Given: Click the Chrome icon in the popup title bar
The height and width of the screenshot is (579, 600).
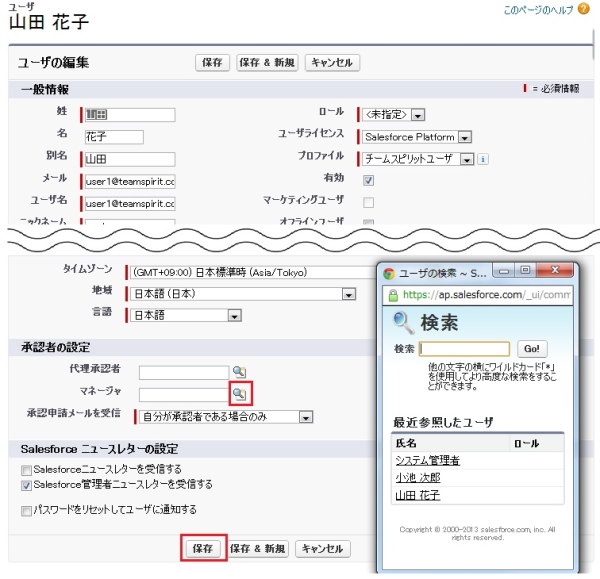Looking at the screenshot, I should point(389,273).
